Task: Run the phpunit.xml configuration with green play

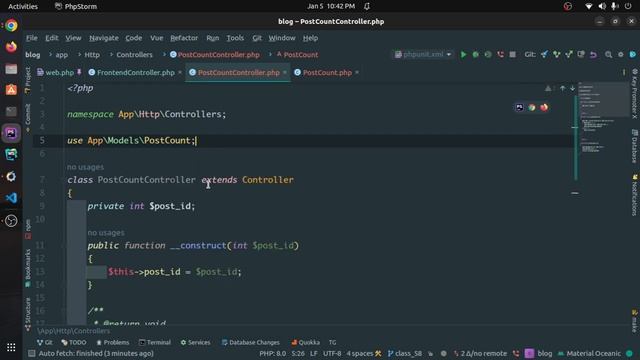Action: 463,54
